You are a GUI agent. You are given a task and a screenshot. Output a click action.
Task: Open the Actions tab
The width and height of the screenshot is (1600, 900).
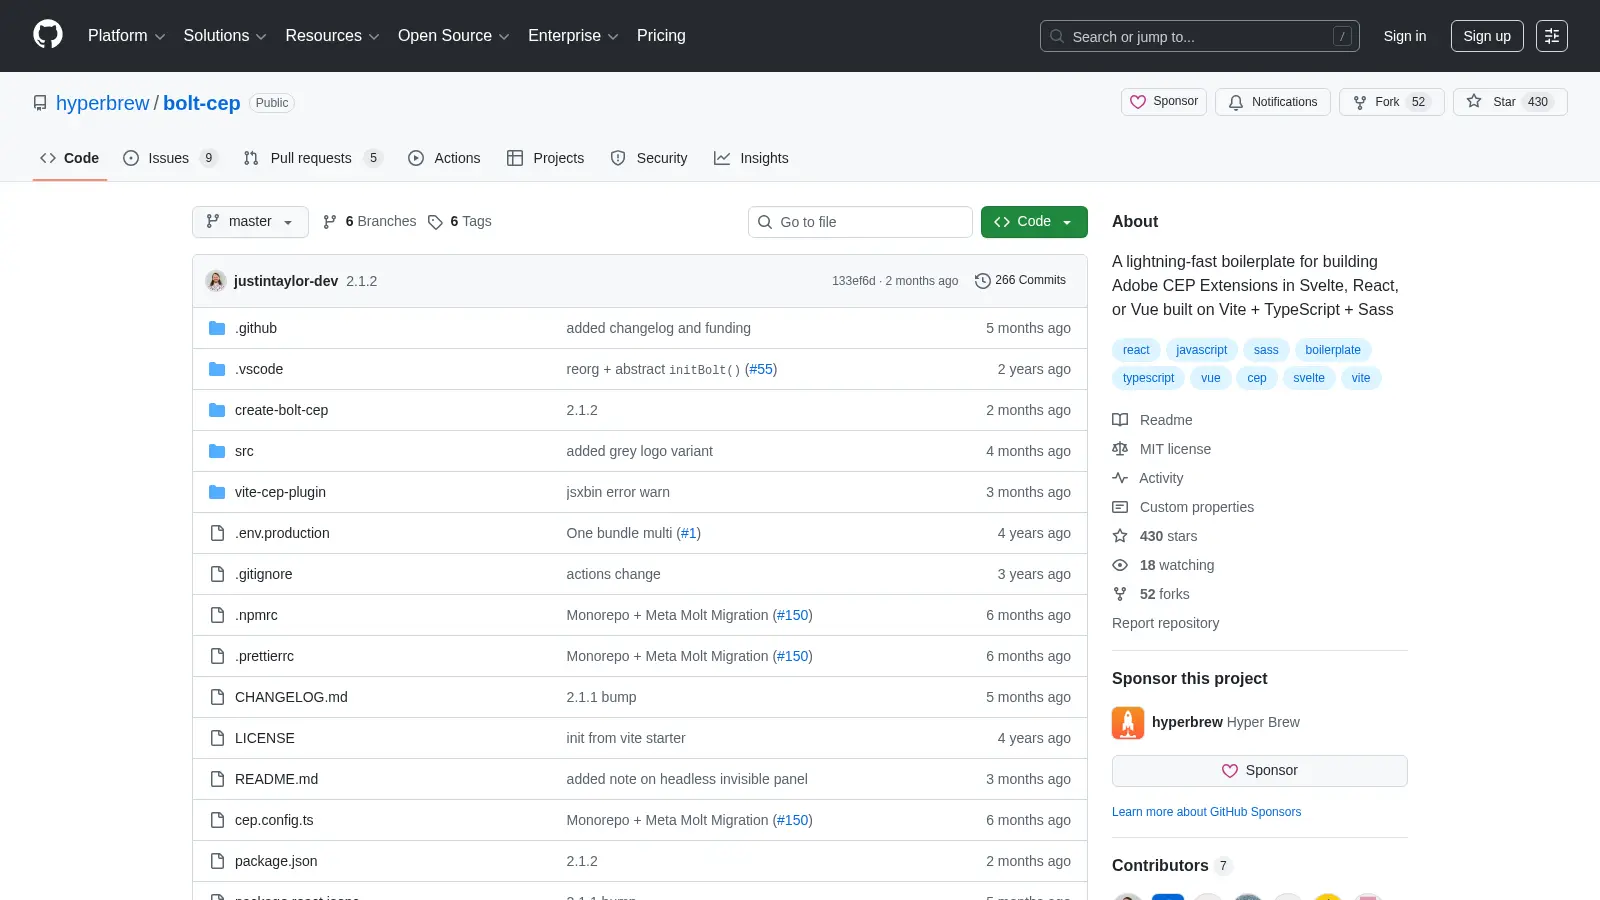(x=444, y=158)
